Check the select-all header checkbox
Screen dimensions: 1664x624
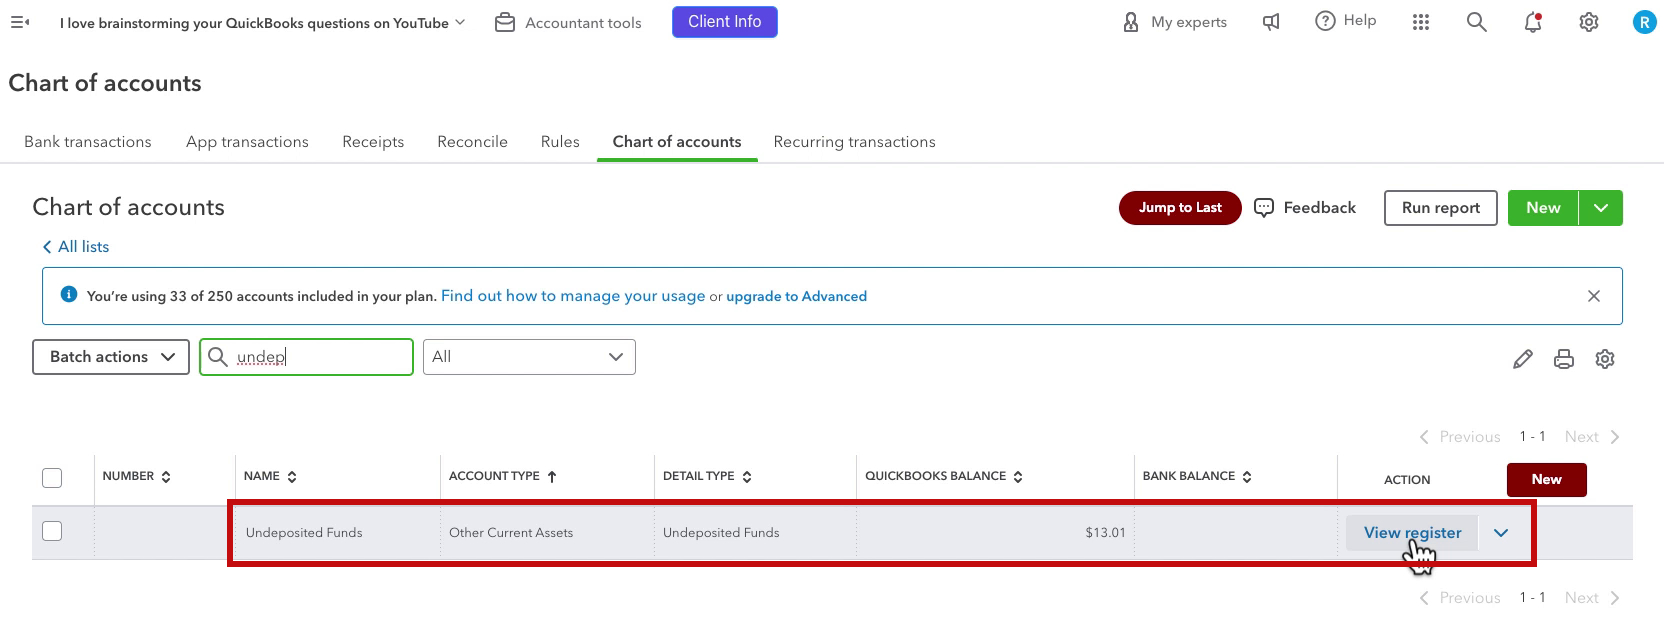52,478
